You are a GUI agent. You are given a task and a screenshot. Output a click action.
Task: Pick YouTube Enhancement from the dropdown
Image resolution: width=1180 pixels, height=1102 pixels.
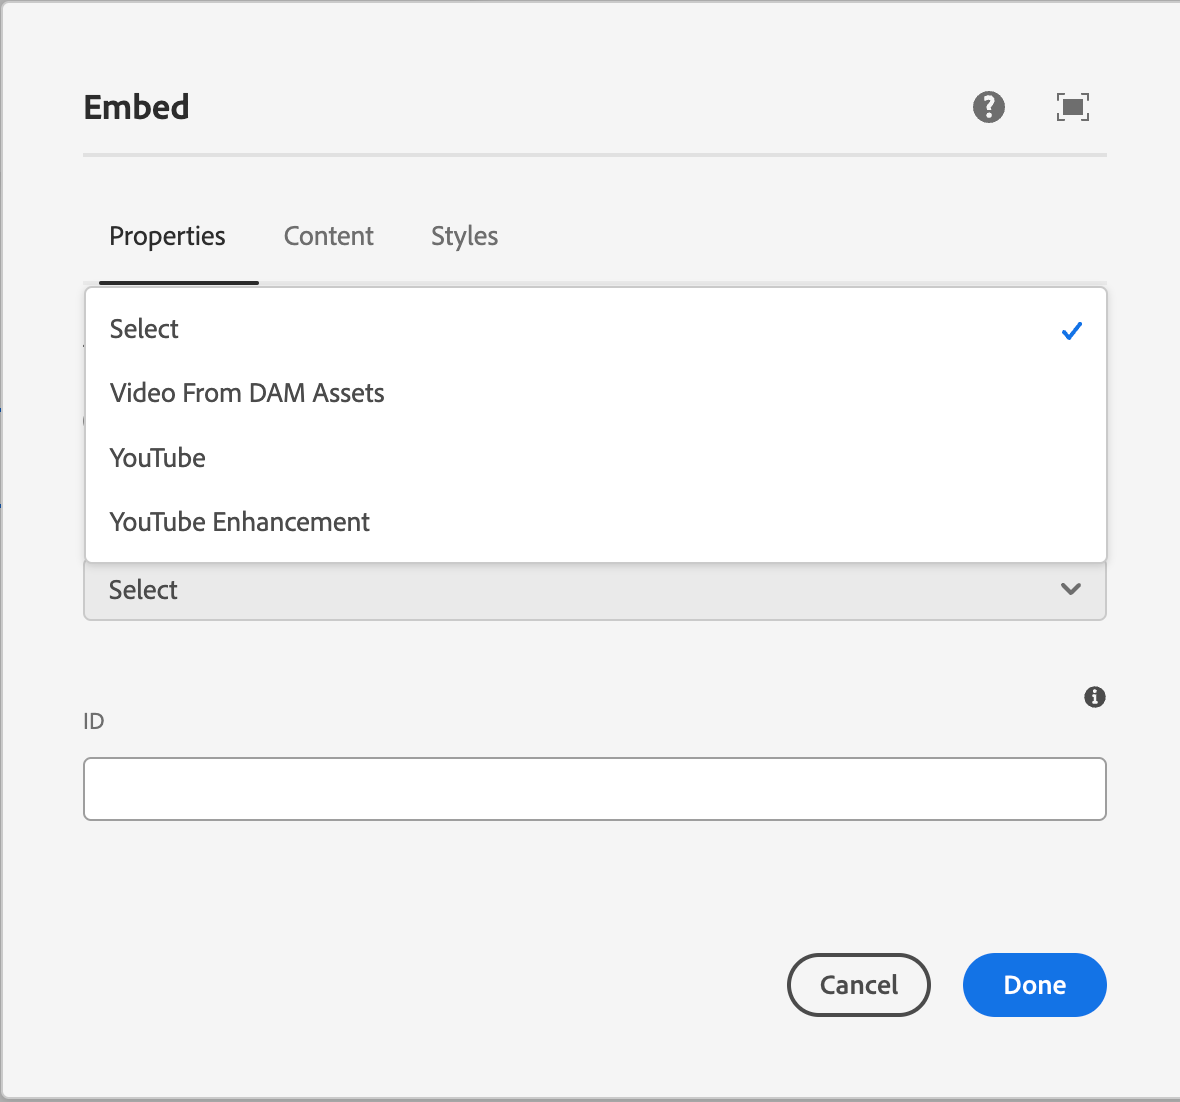pos(239,521)
